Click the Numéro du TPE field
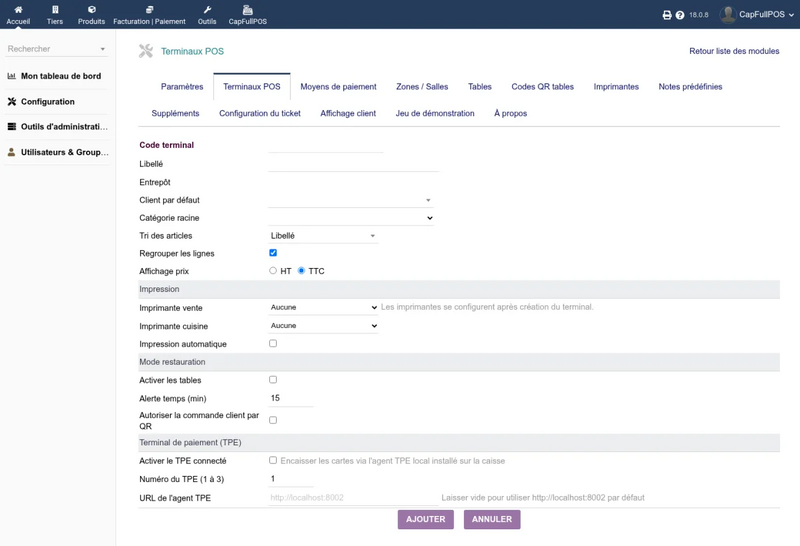This screenshot has width=800, height=546. tap(291, 479)
